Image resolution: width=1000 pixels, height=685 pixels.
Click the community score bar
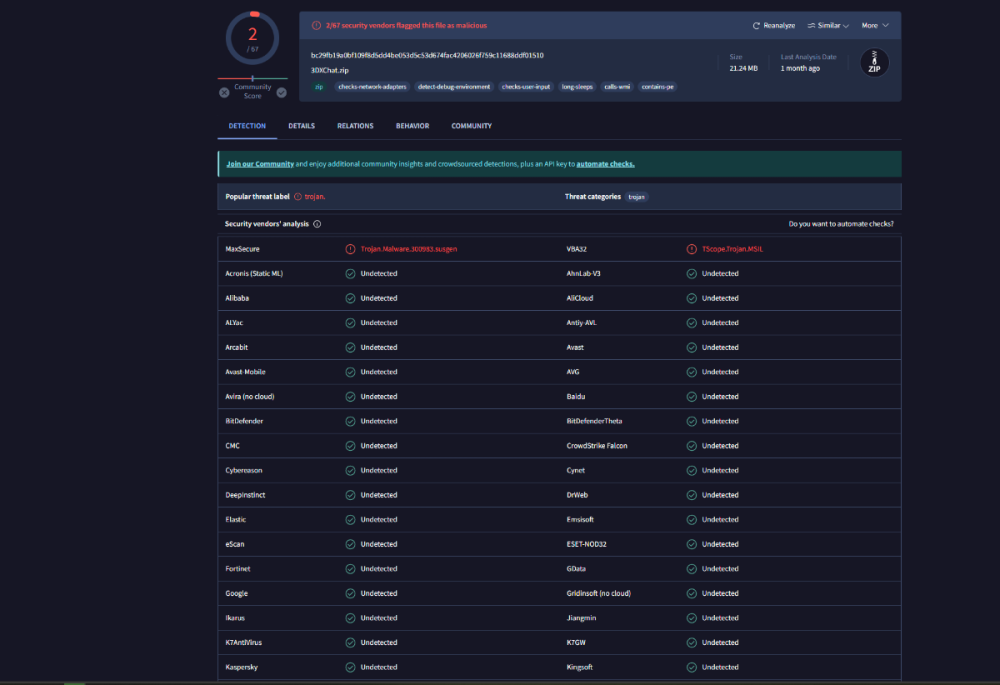(253, 78)
